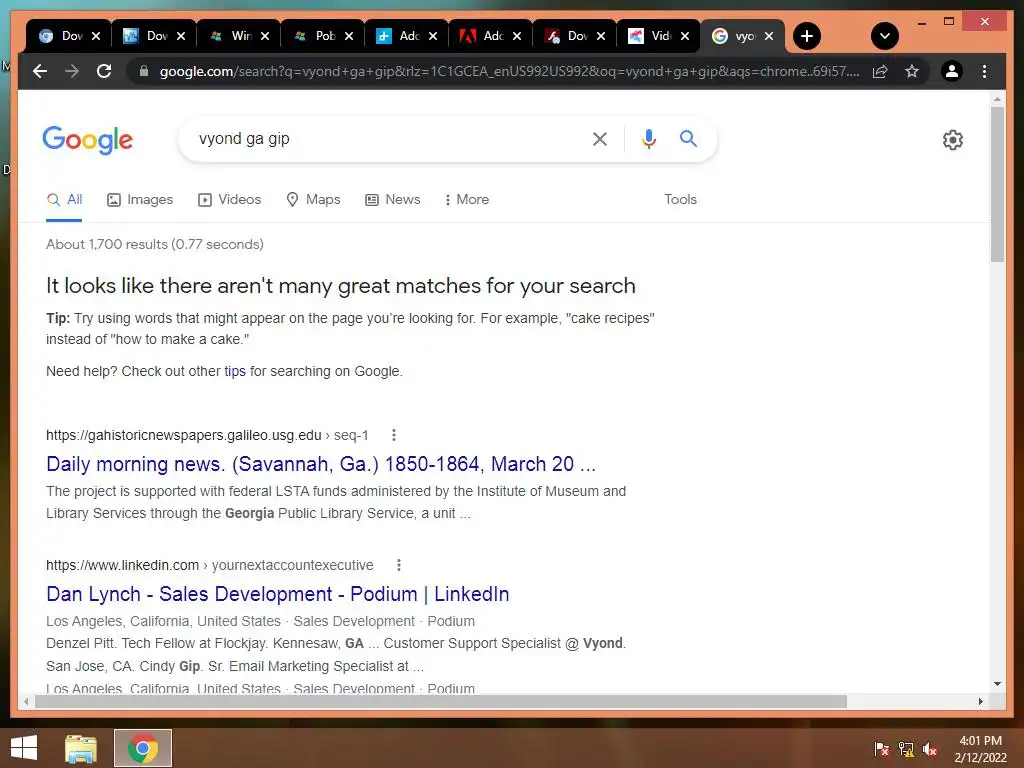Go back to previous page

40,71
